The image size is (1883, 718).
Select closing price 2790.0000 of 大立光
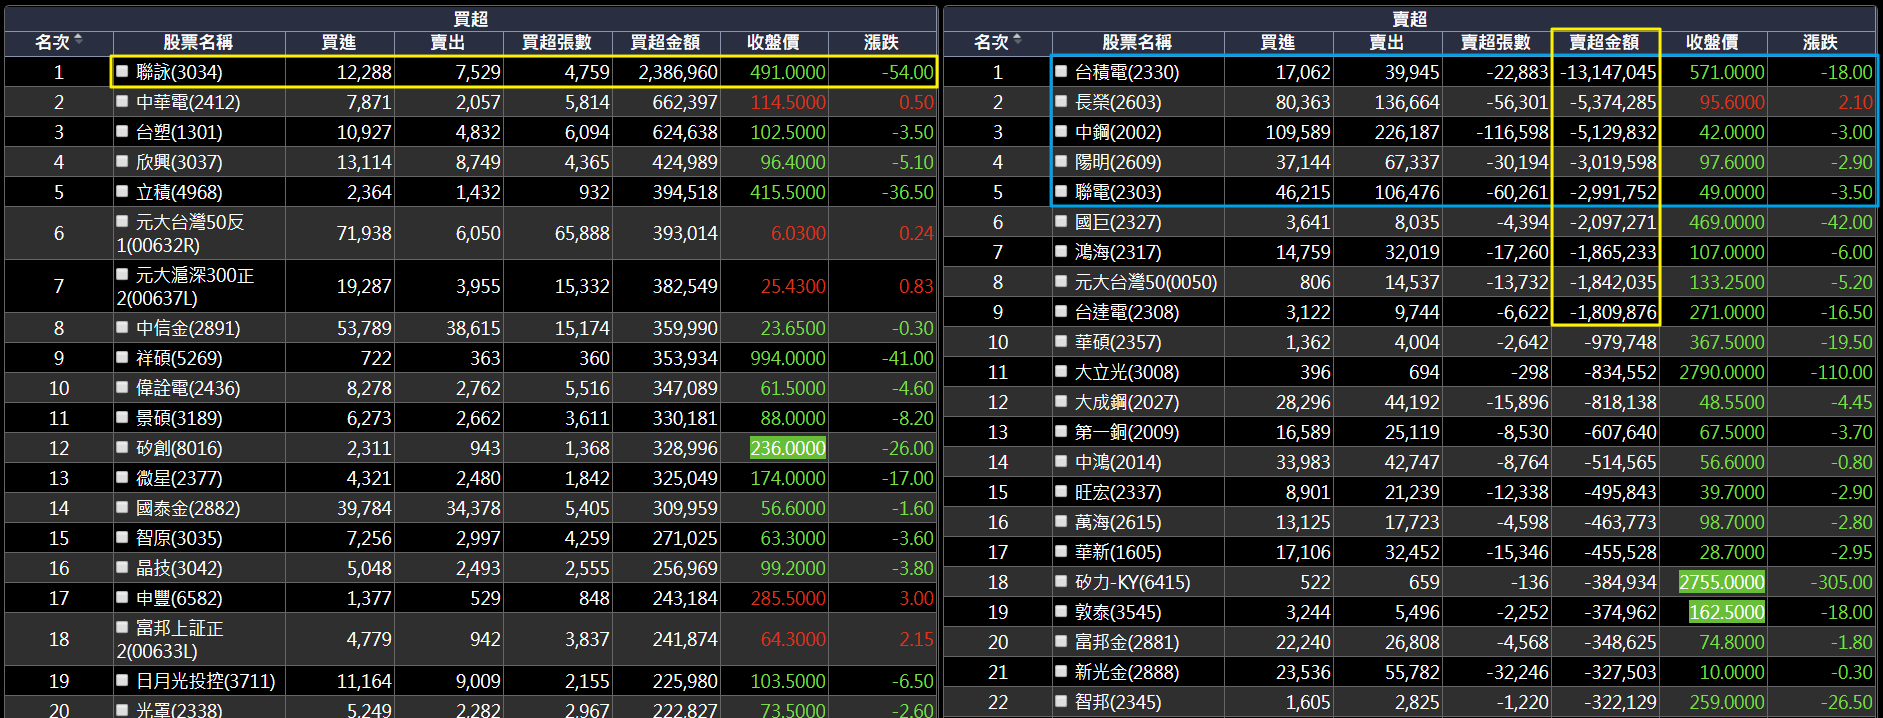click(1722, 372)
